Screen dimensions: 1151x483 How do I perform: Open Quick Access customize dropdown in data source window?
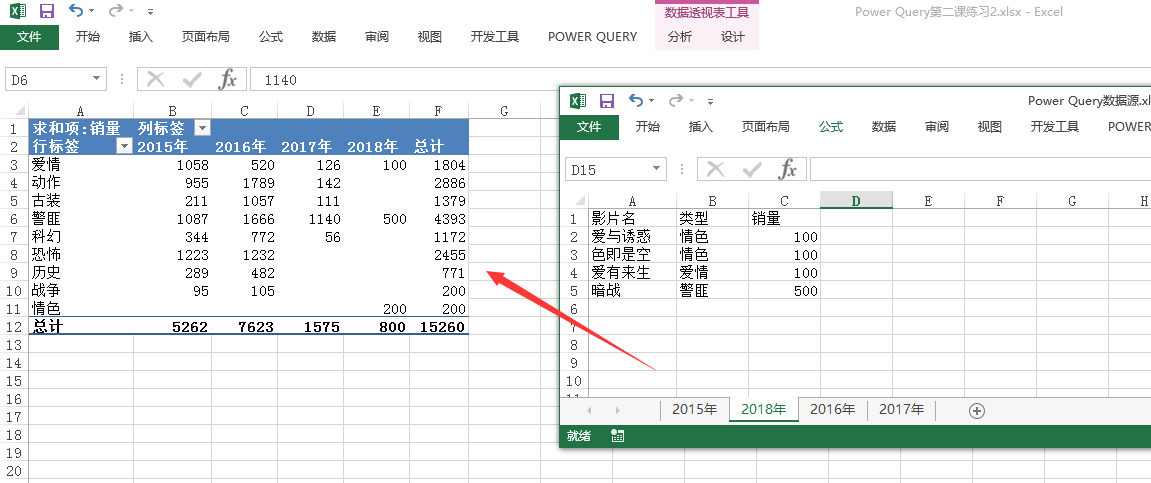(x=711, y=102)
